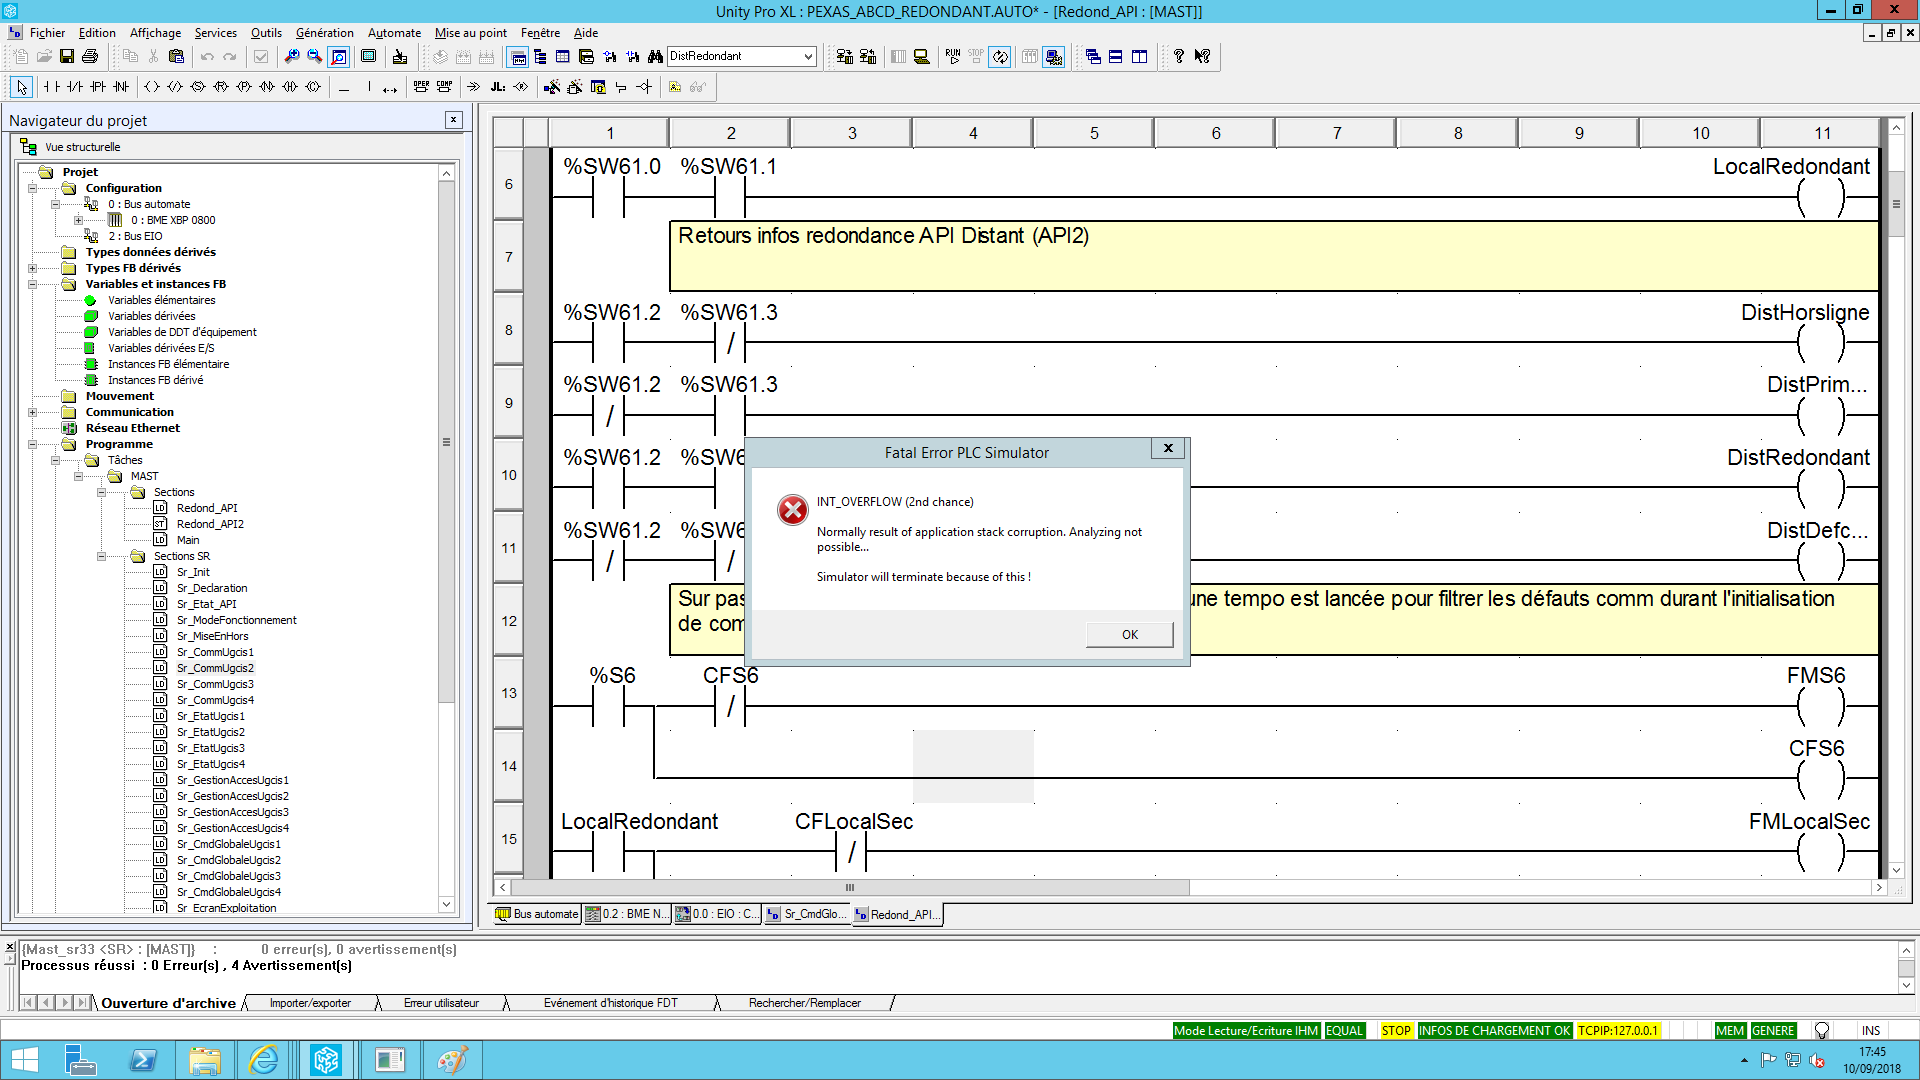Open the Importer/exporter output tab

(x=310, y=1003)
